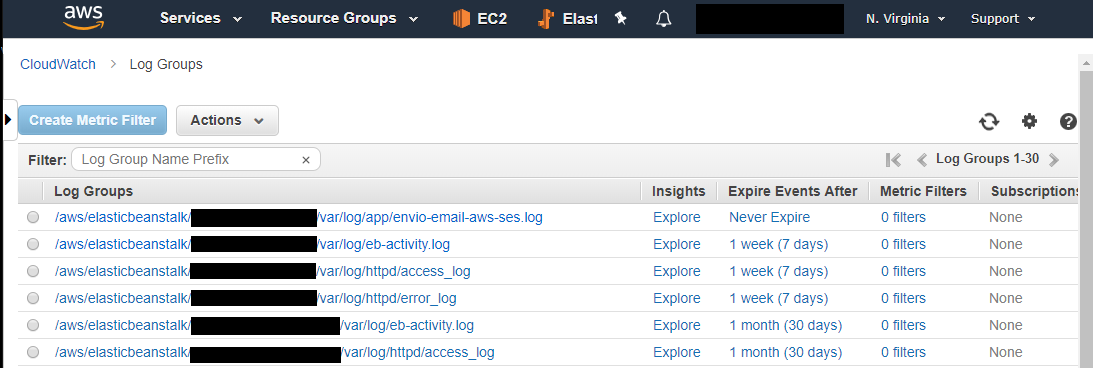The height and width of the screenshot is (368, 1093).
Task: Expand the Services menu
Action: pos(201,19)
